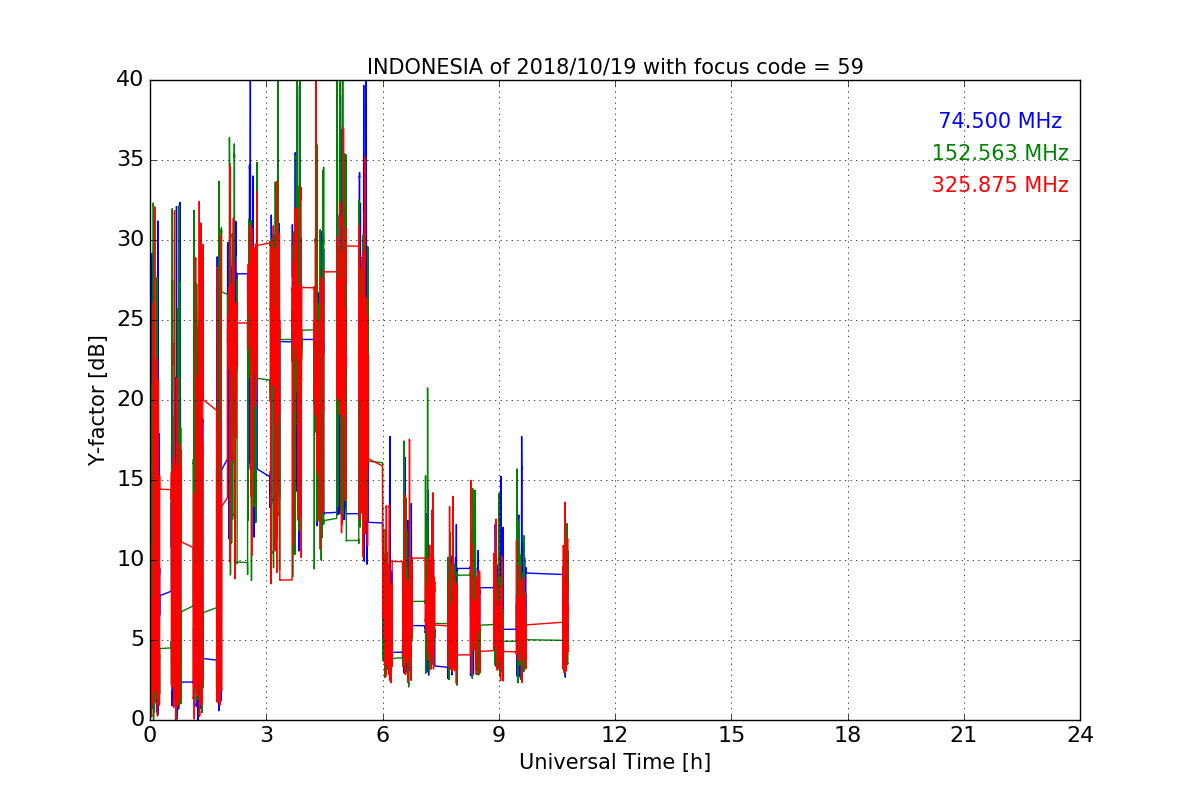1200x800 pixels.
Task: Click the x-axis tick label 21
Action: (964, 734)
